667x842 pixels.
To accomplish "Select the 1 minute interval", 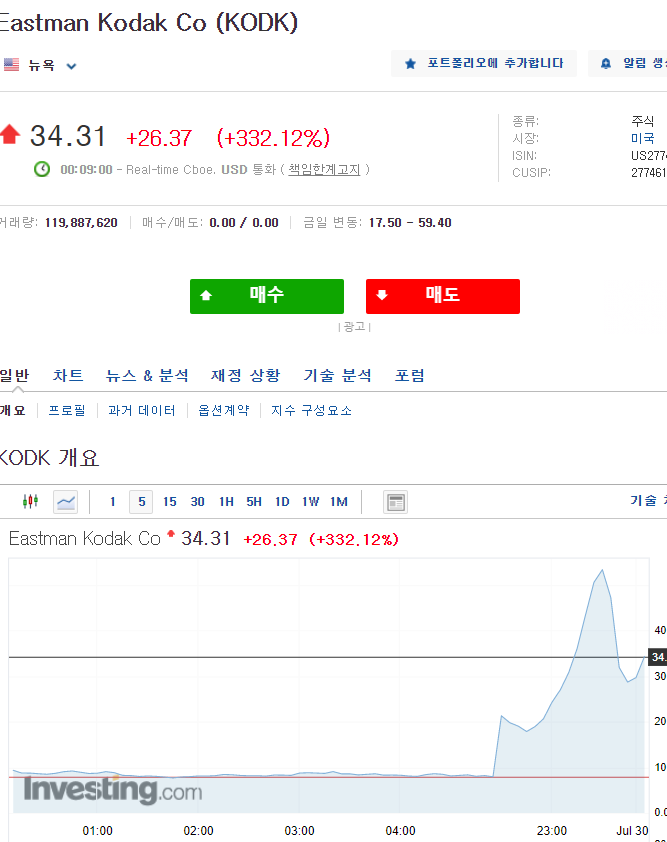I will 113,502.
